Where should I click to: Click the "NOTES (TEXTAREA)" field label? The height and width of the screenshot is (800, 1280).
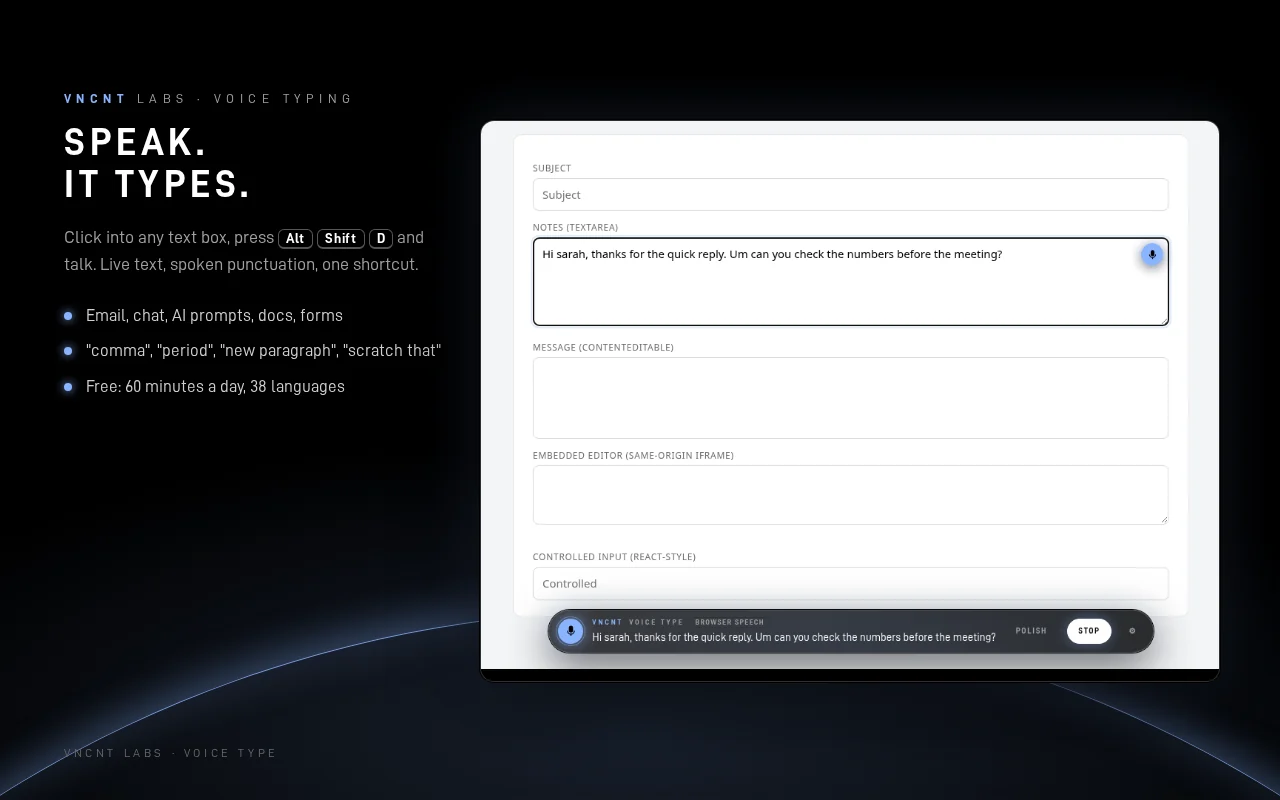coord(575,227)
